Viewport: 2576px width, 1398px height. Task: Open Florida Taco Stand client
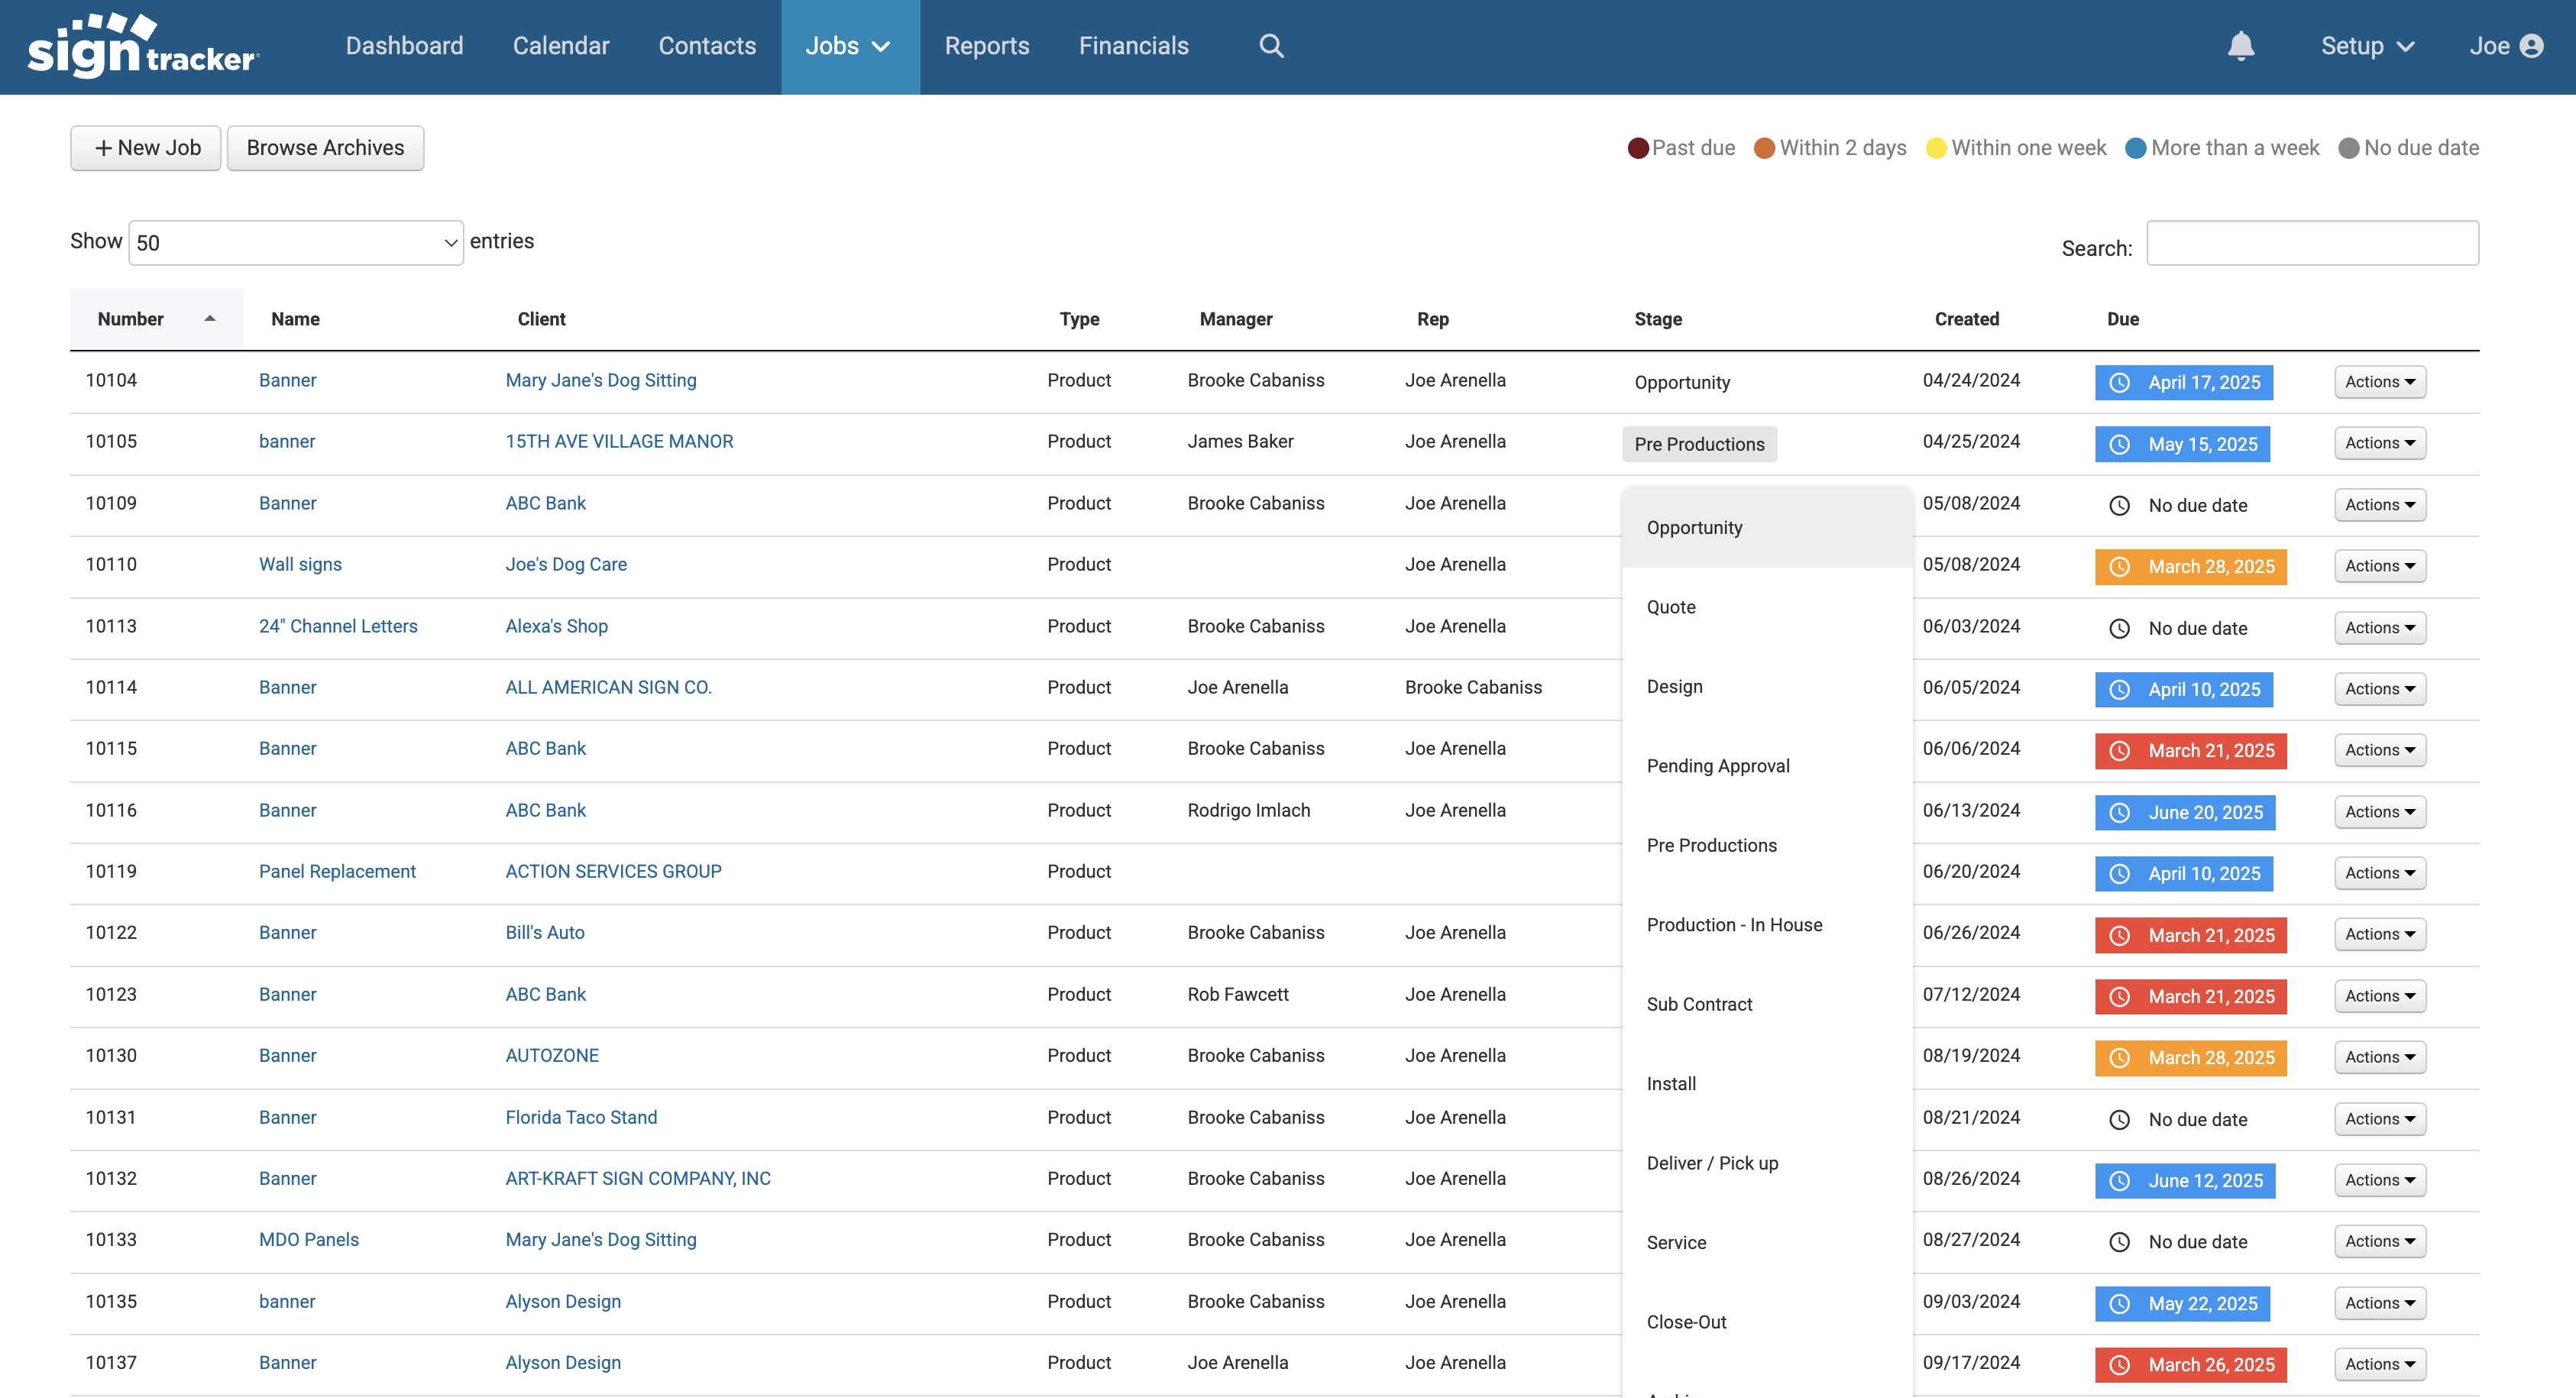pos(581,1117)
